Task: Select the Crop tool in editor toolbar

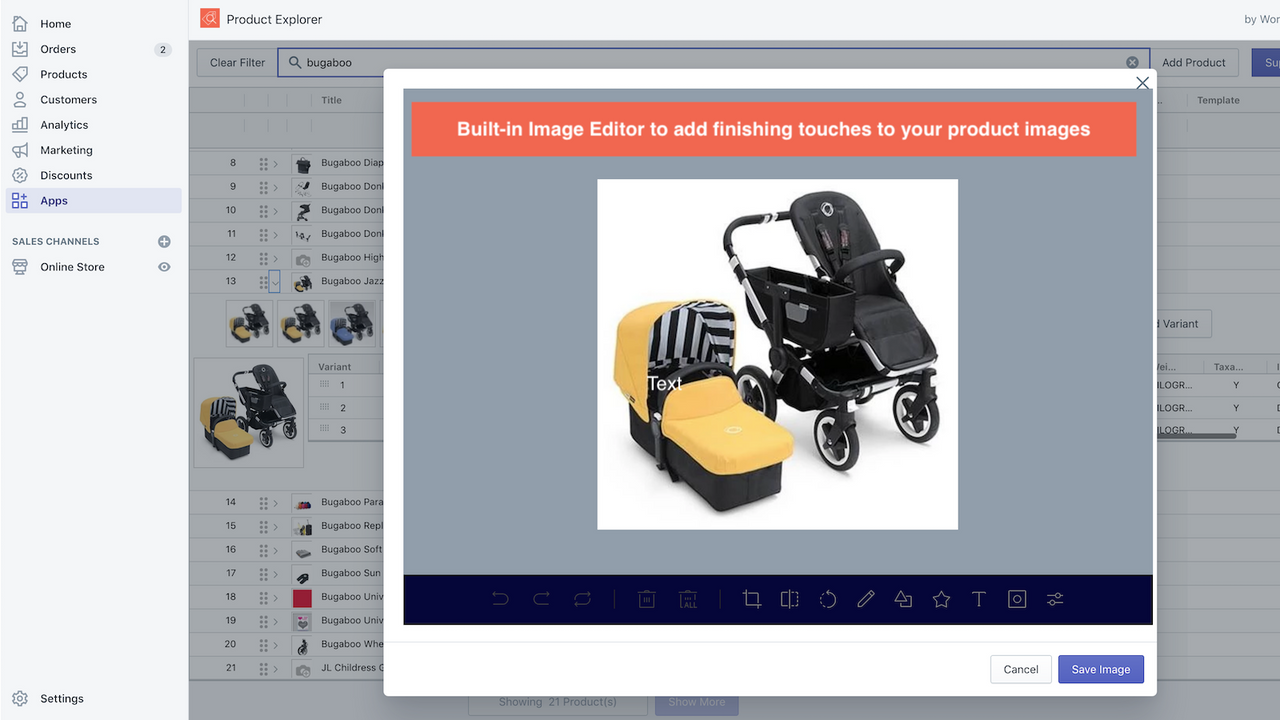Action: coord(752,599)
